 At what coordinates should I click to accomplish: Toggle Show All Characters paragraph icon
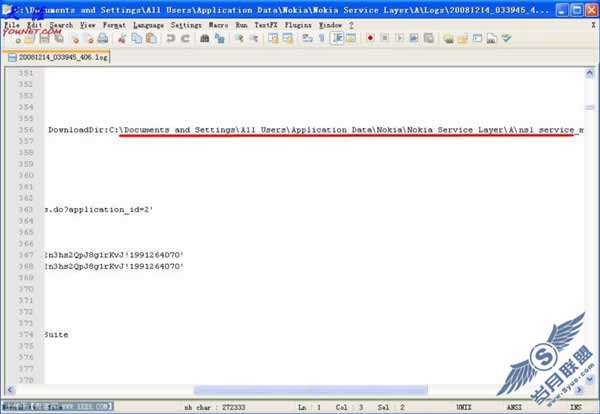(322, 39)
